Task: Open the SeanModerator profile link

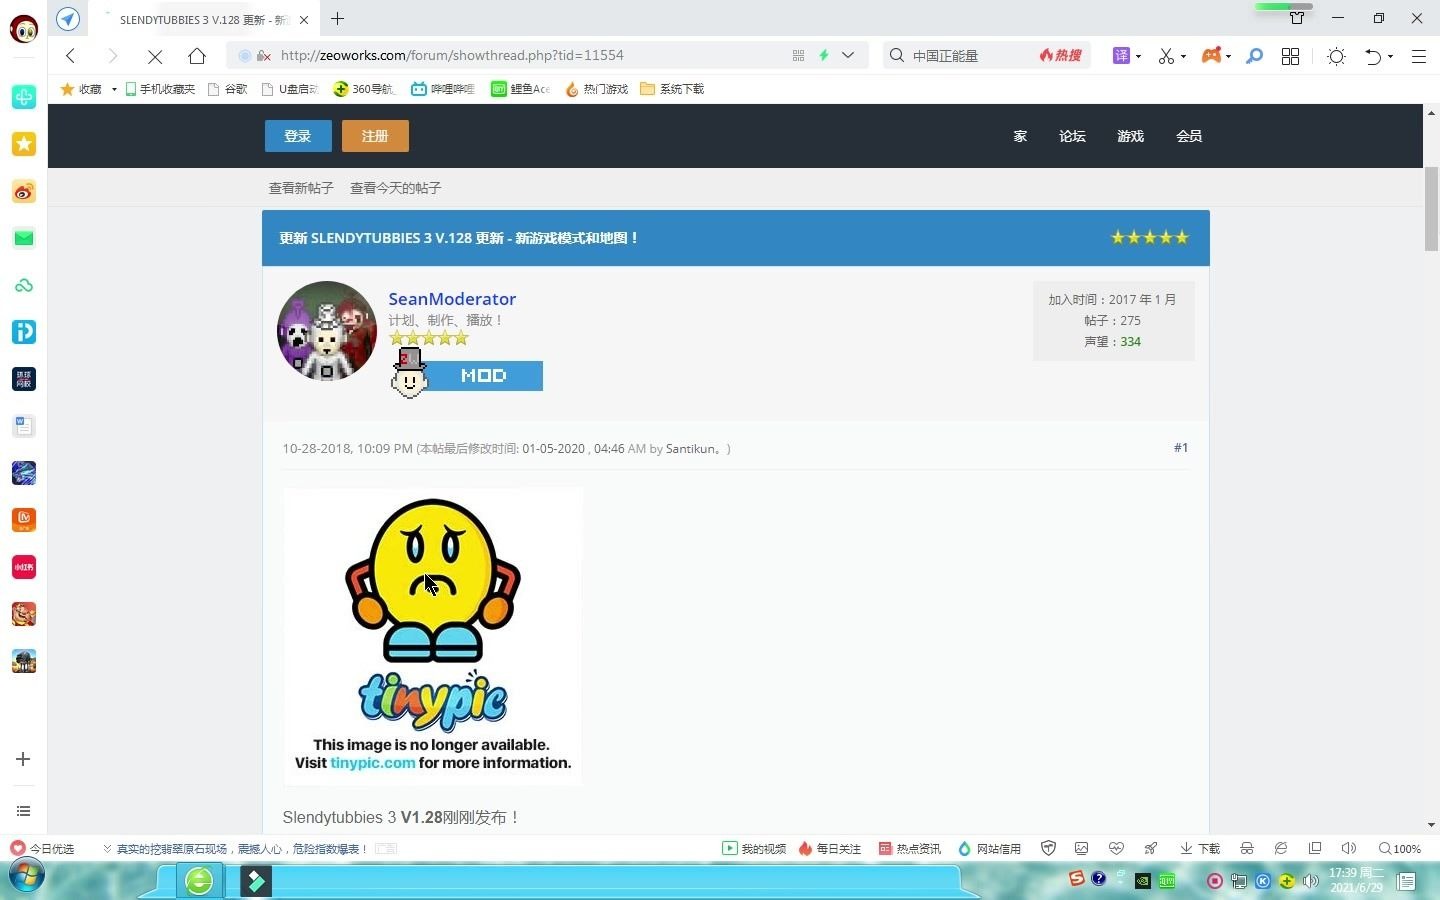Action: pyautogui.click(x=452, y=299)
